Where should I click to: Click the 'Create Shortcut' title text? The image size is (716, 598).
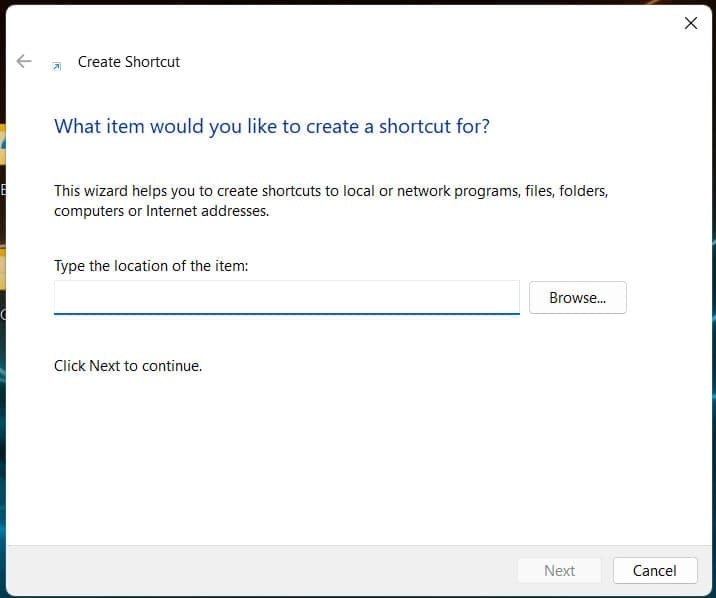pyautogui.click(x=129, y=62)
